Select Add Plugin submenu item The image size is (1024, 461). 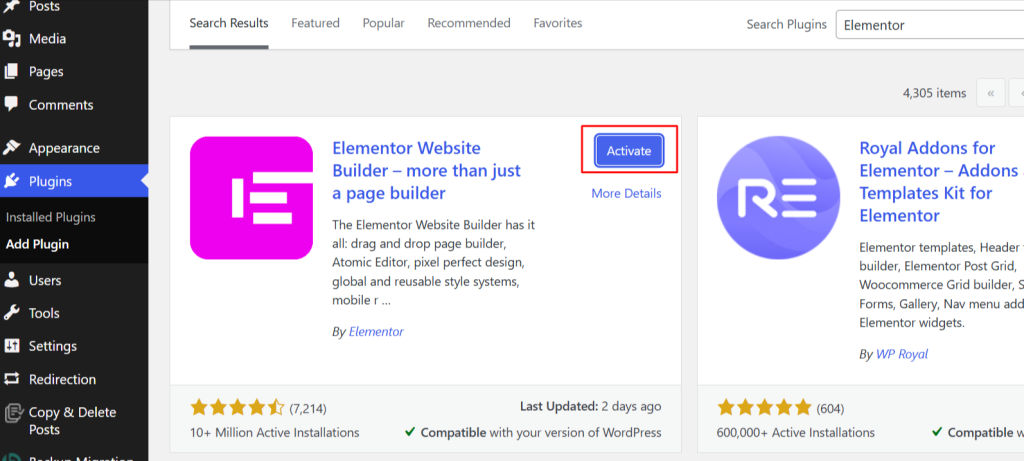point(37,244)
